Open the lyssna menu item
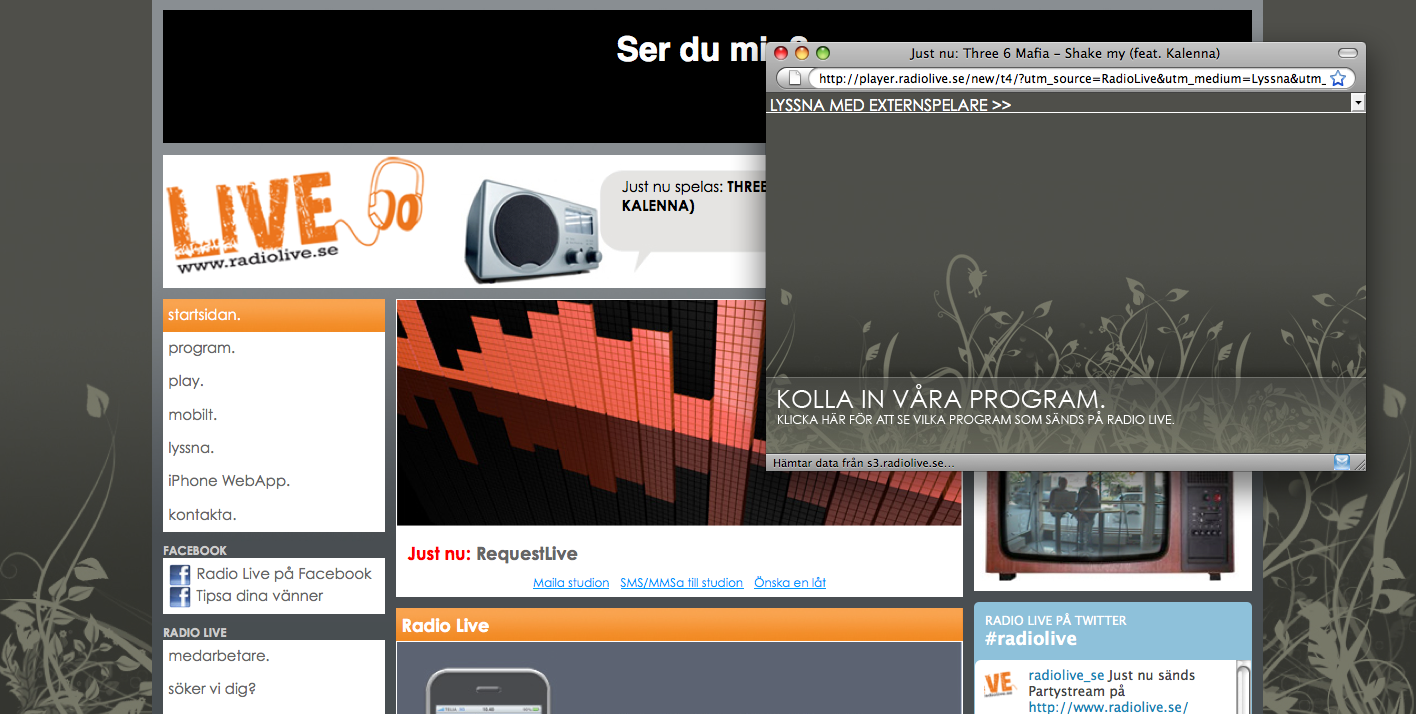The image size is (1416, 714). [x=274, y=448]
